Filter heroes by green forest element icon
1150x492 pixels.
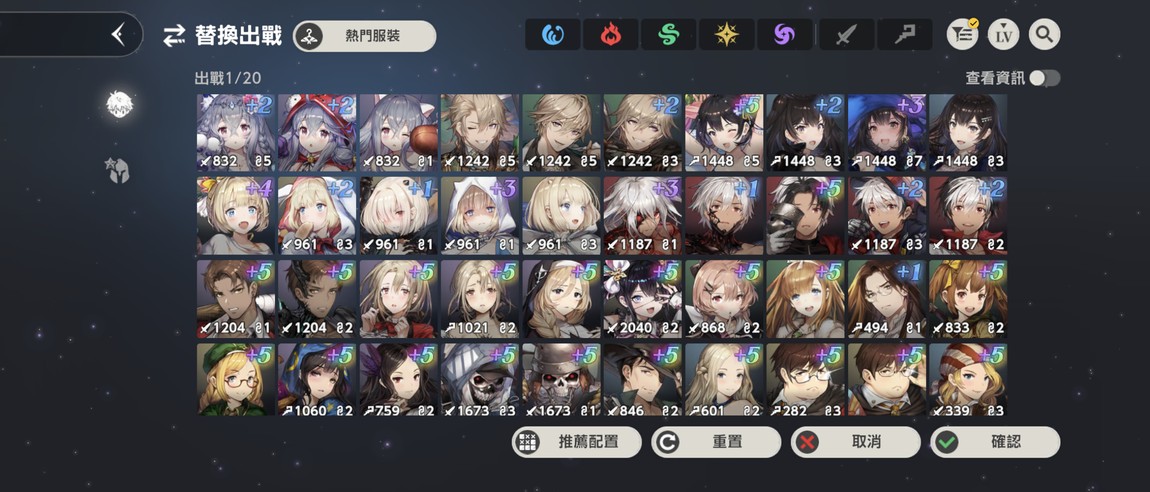(668, 34)
